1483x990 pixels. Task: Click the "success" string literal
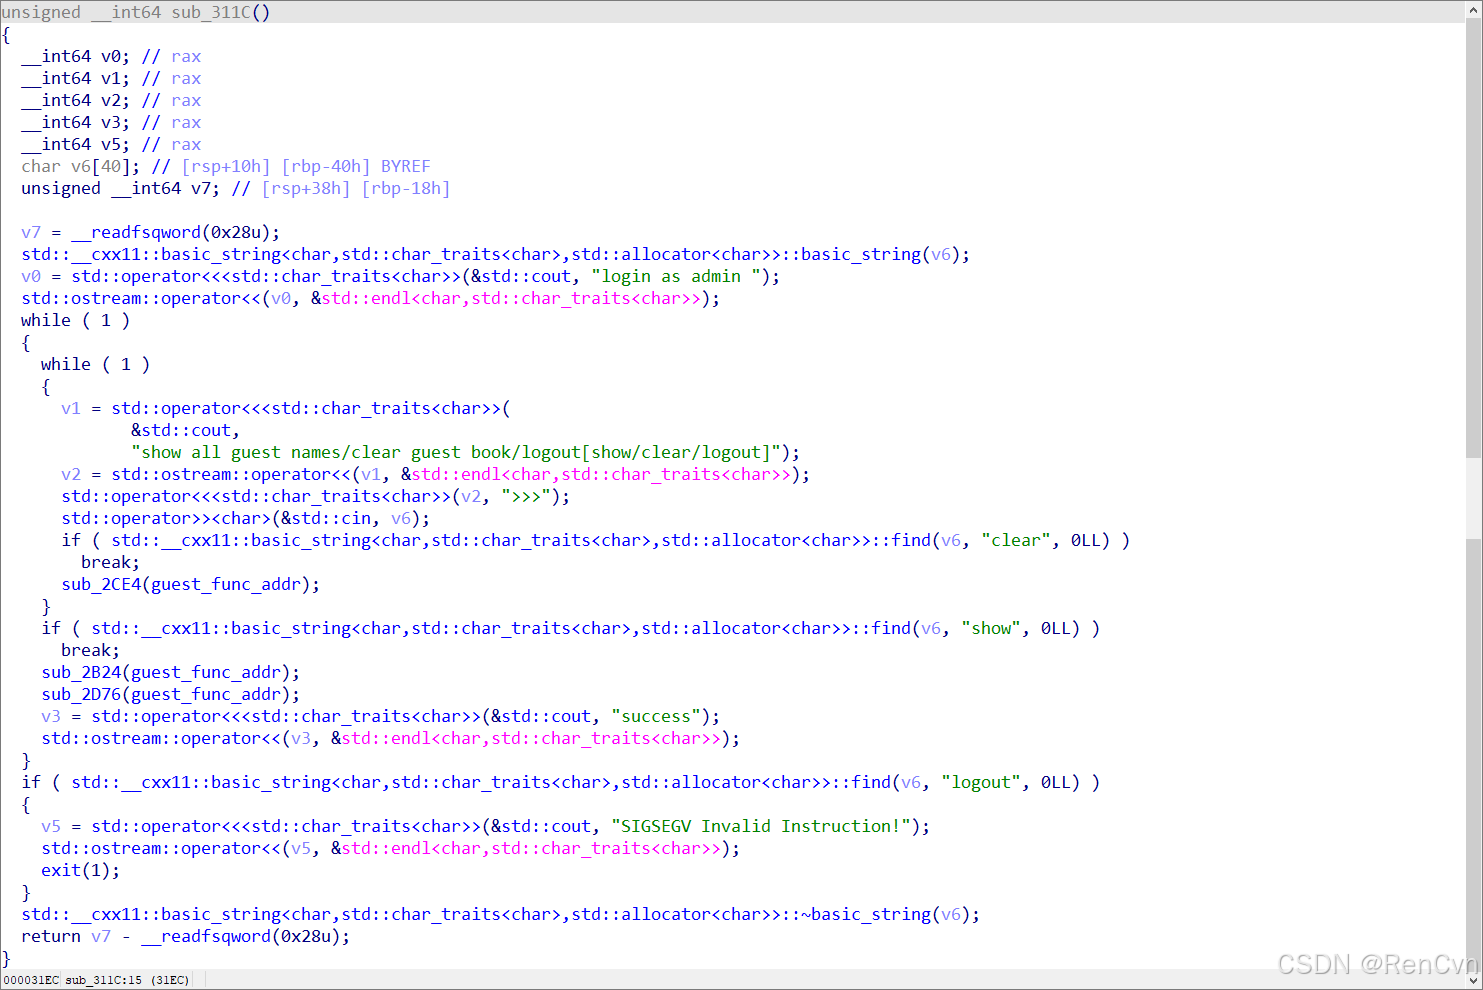click(x=656, y=716)
